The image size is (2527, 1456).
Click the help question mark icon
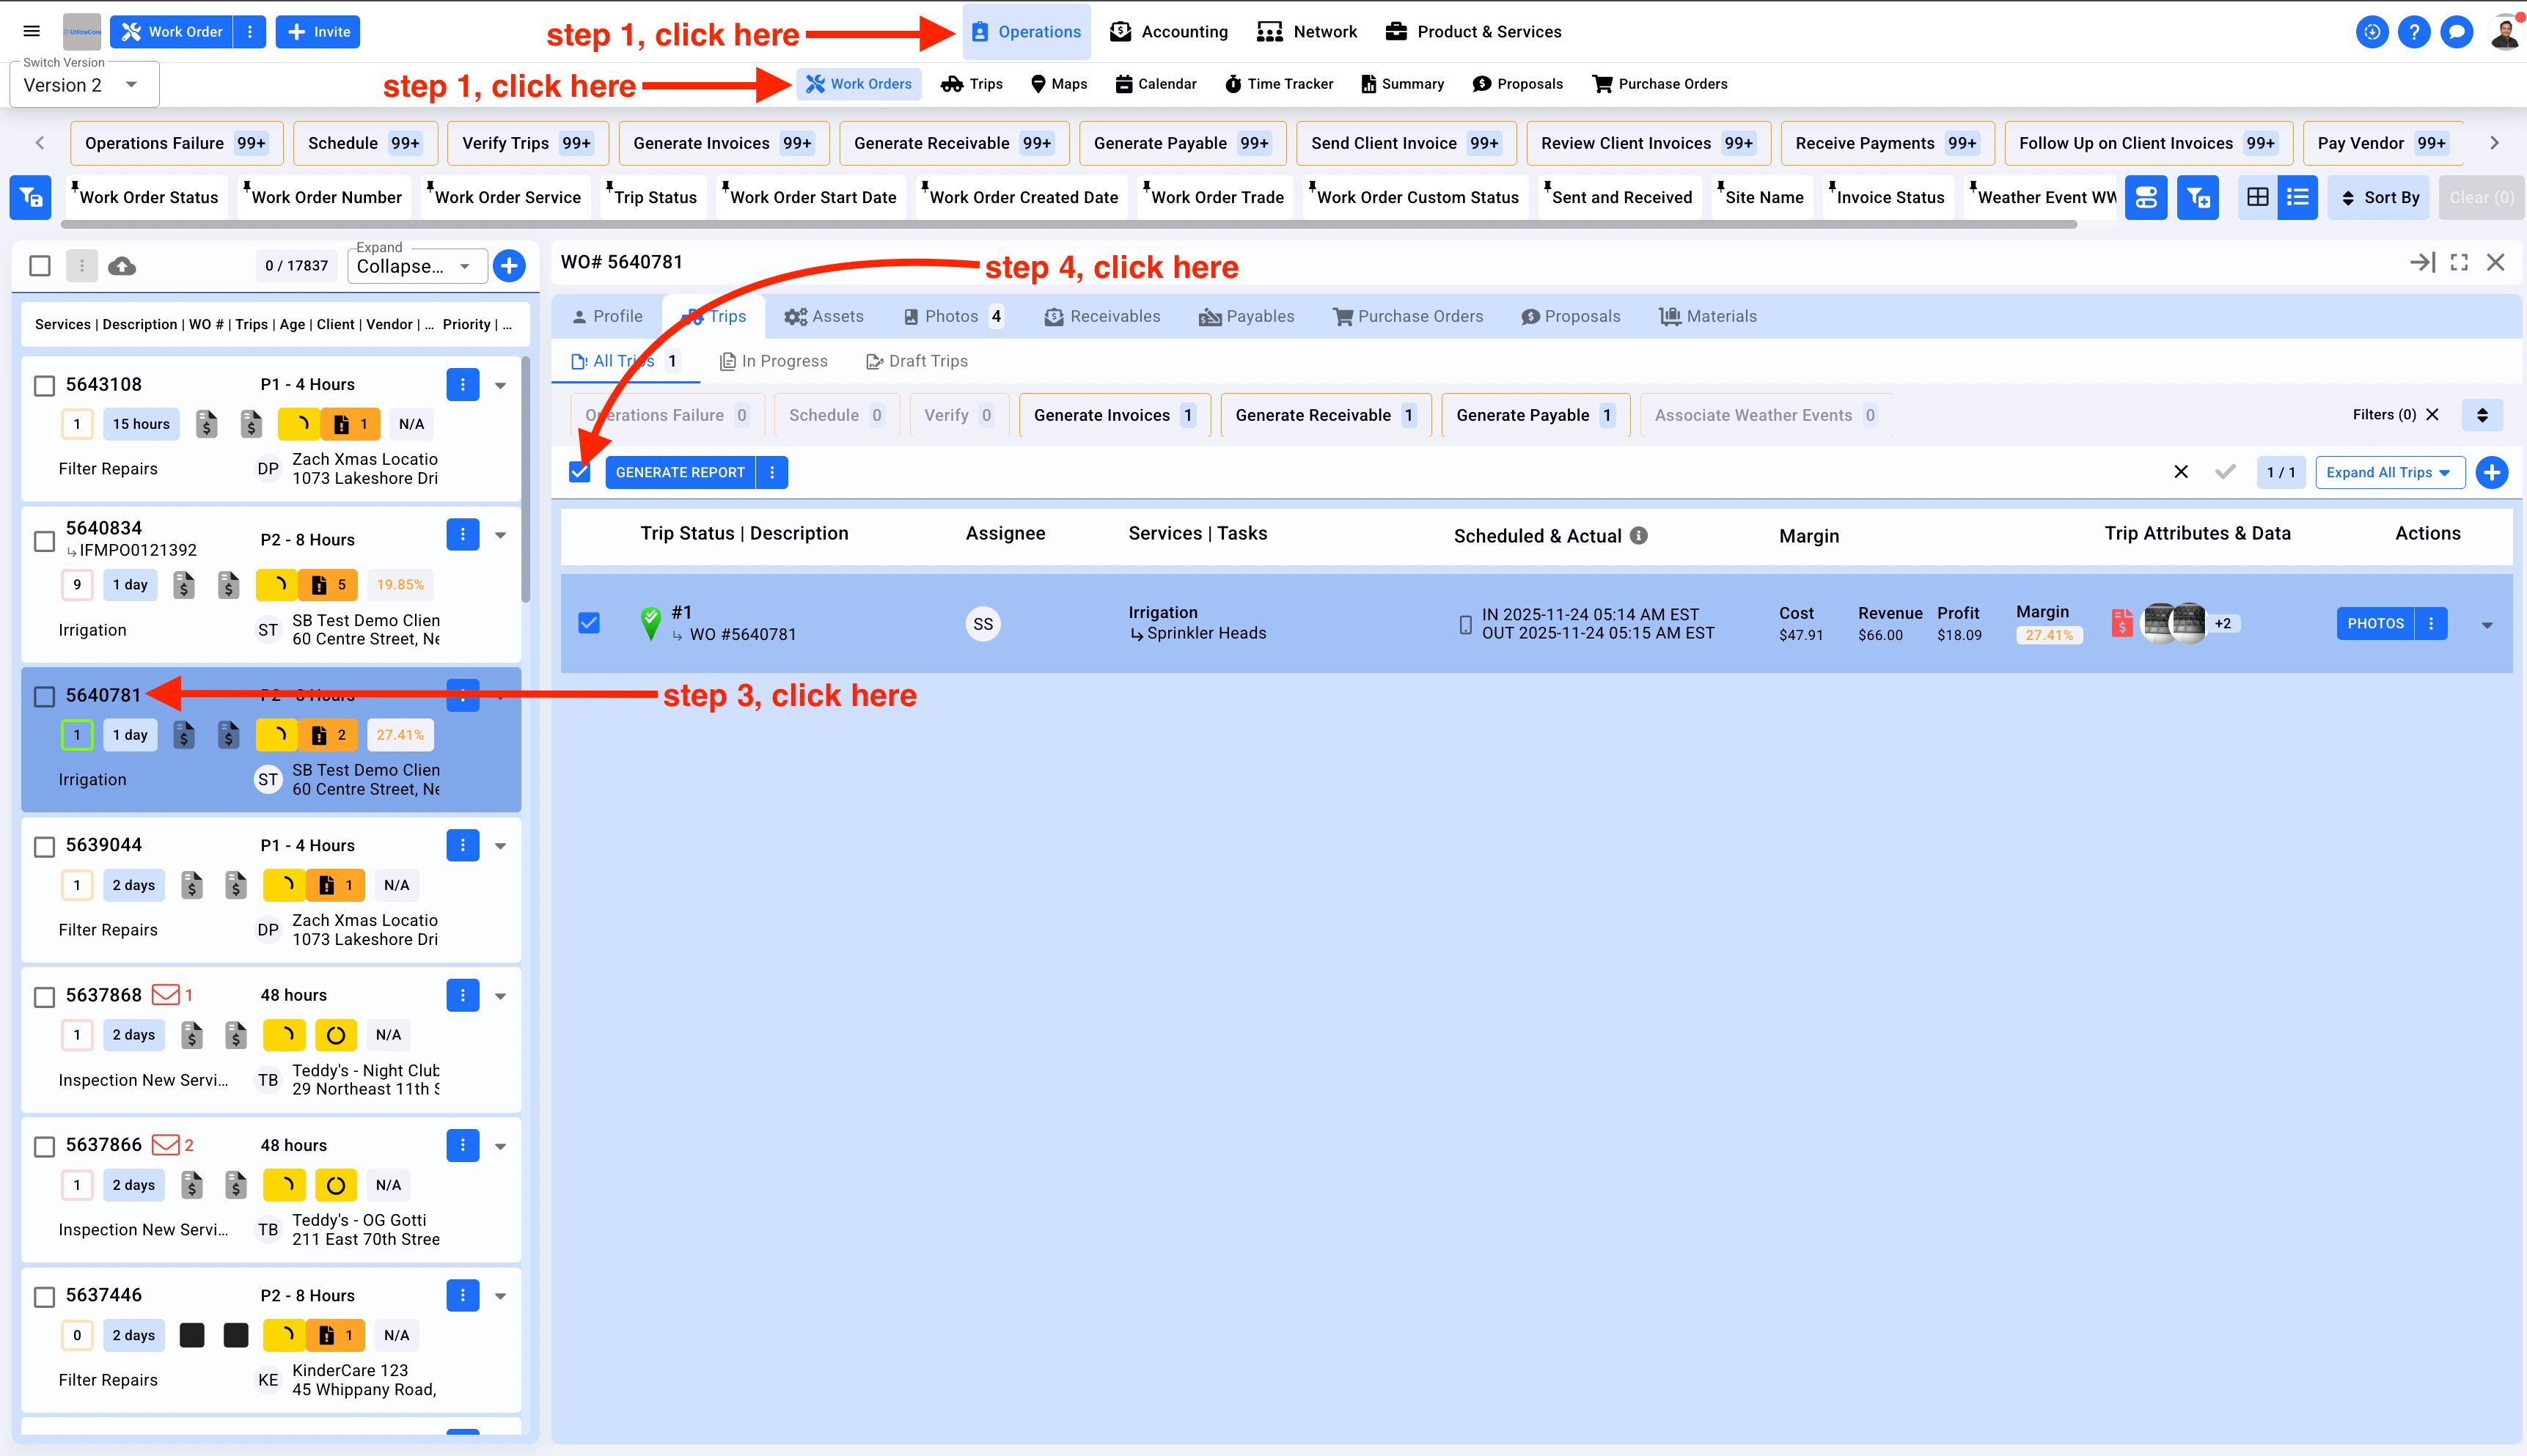[2414, 32]
